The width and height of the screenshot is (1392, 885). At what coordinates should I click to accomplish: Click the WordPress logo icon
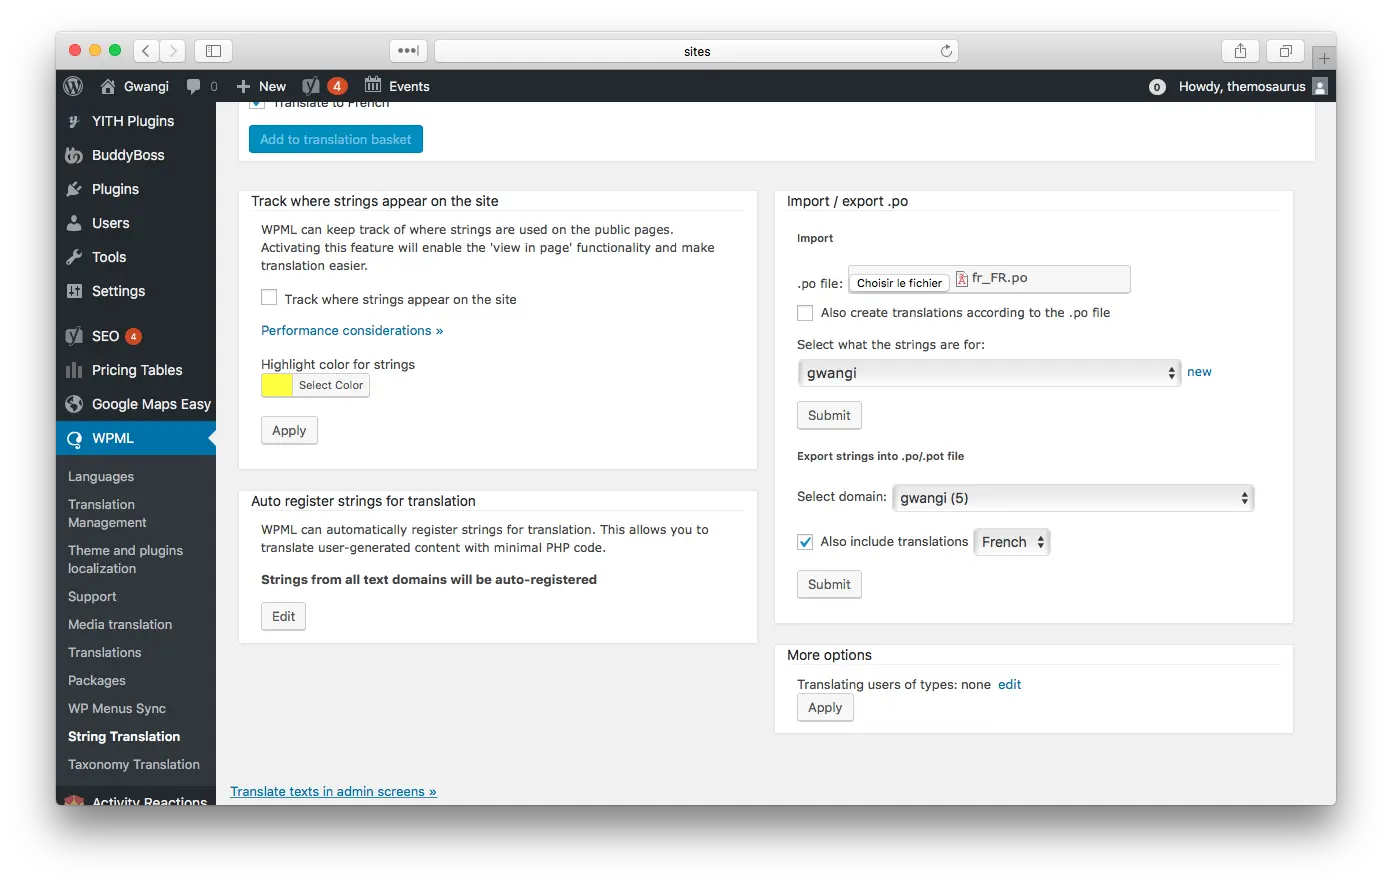[x=73, y=86]
